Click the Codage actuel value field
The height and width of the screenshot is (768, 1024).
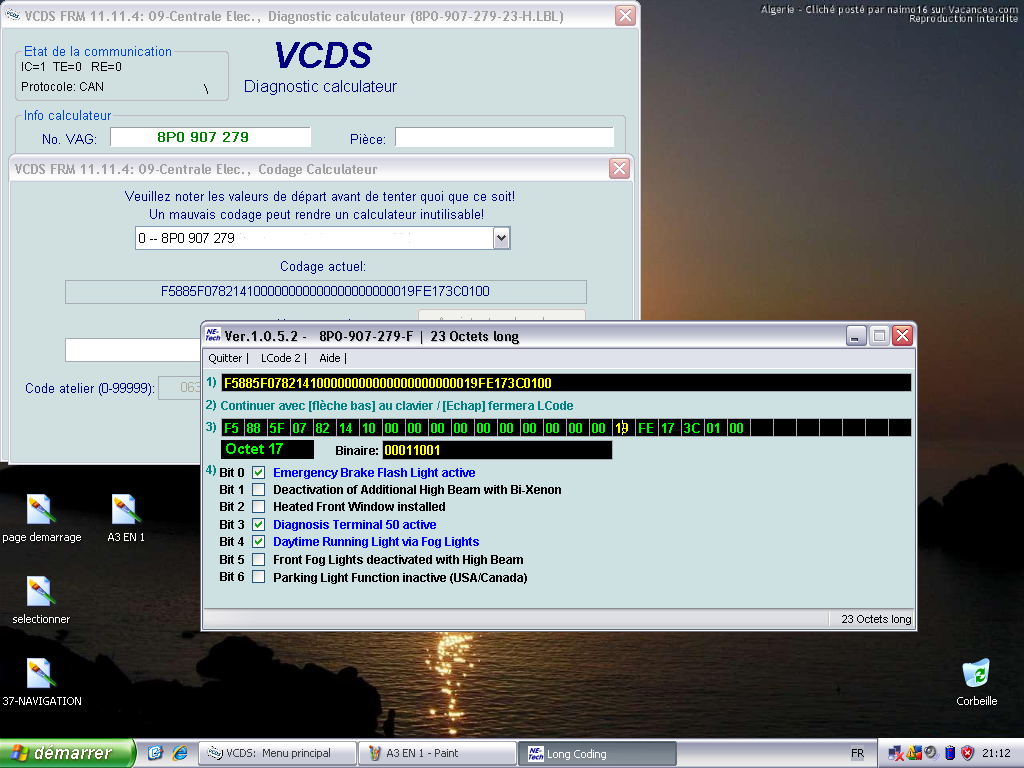point(325,292)
